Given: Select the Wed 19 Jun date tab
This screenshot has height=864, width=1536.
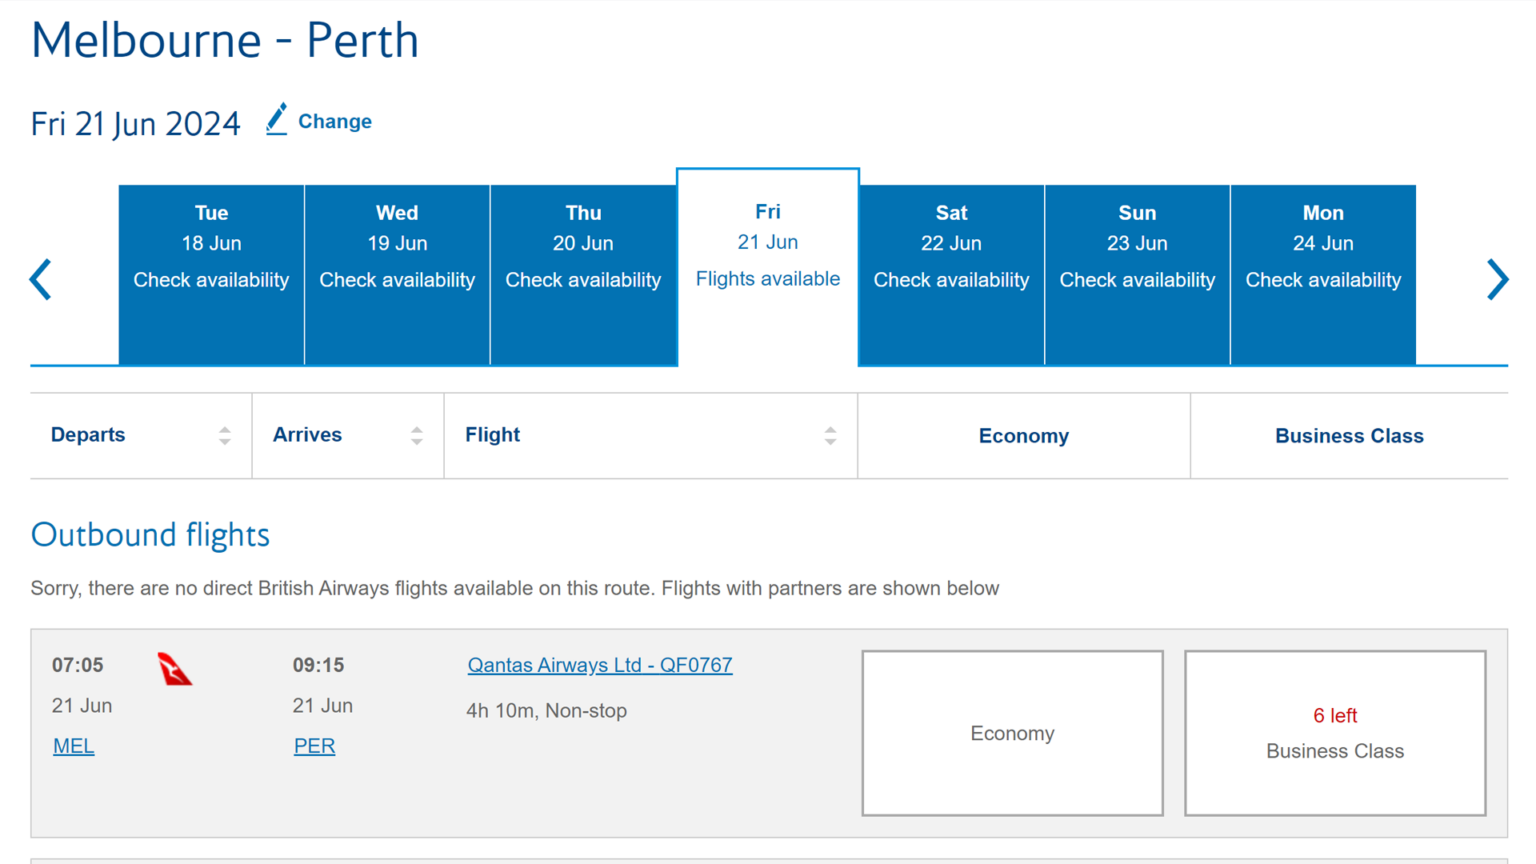Looking at the screenshot, I should pos(397,245).
